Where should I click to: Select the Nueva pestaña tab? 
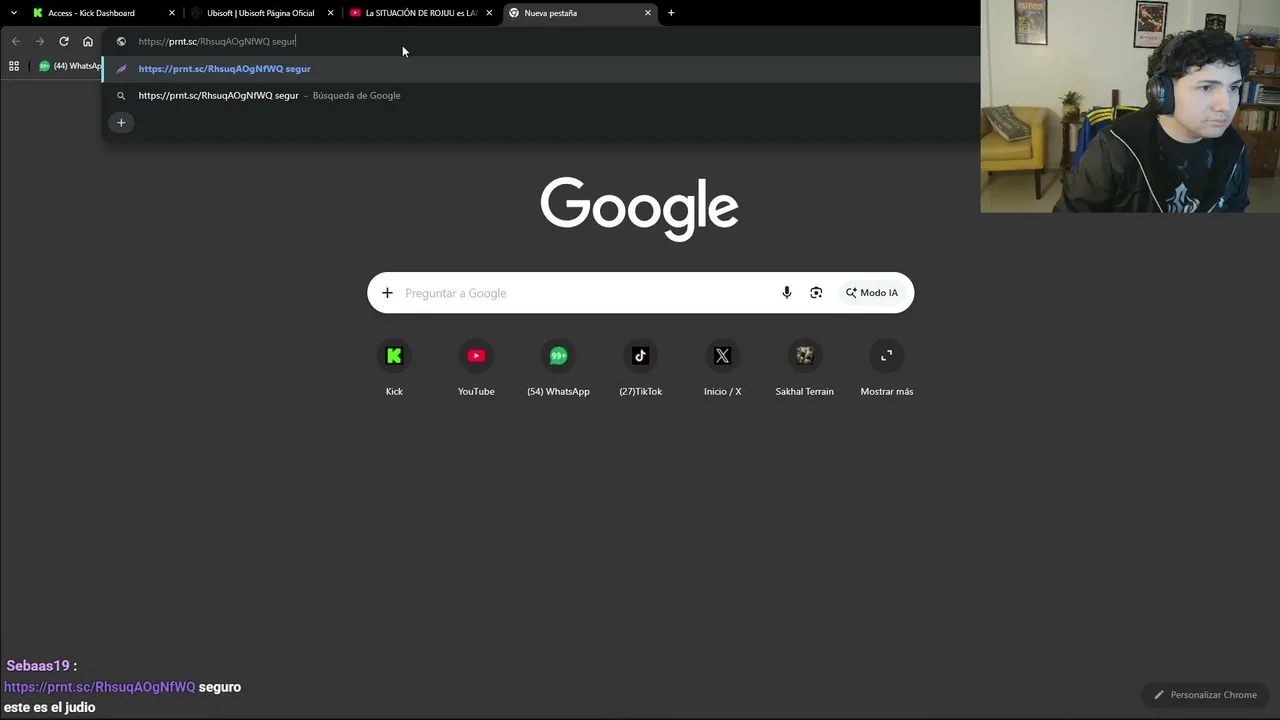click(x=580, y=13)
